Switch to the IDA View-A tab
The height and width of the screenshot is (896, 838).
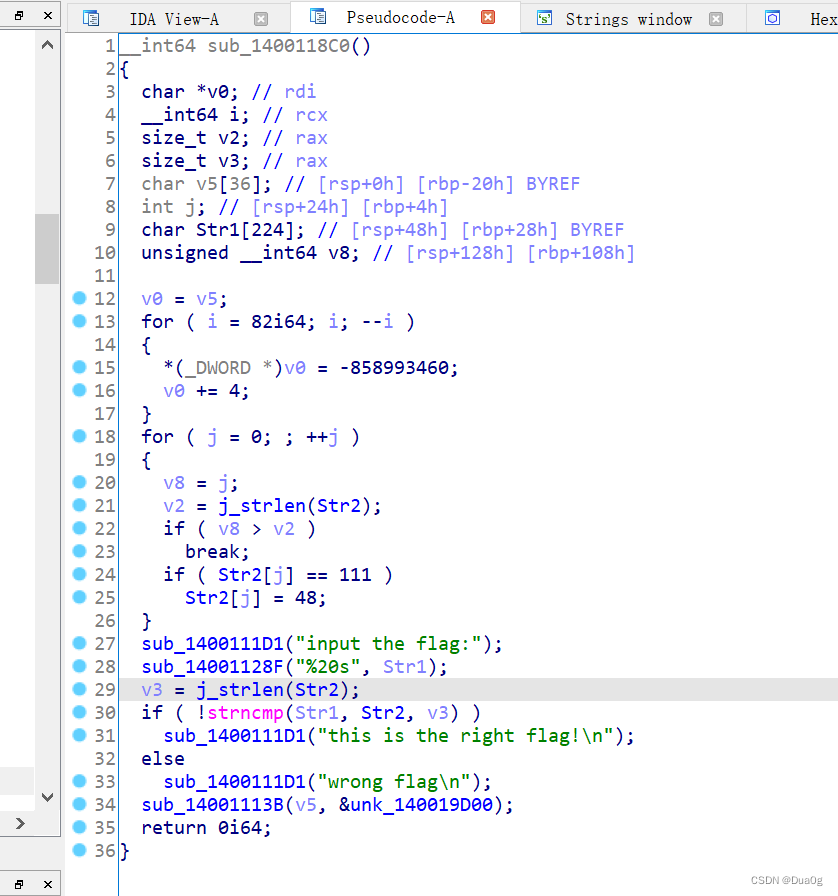point(174,19)
